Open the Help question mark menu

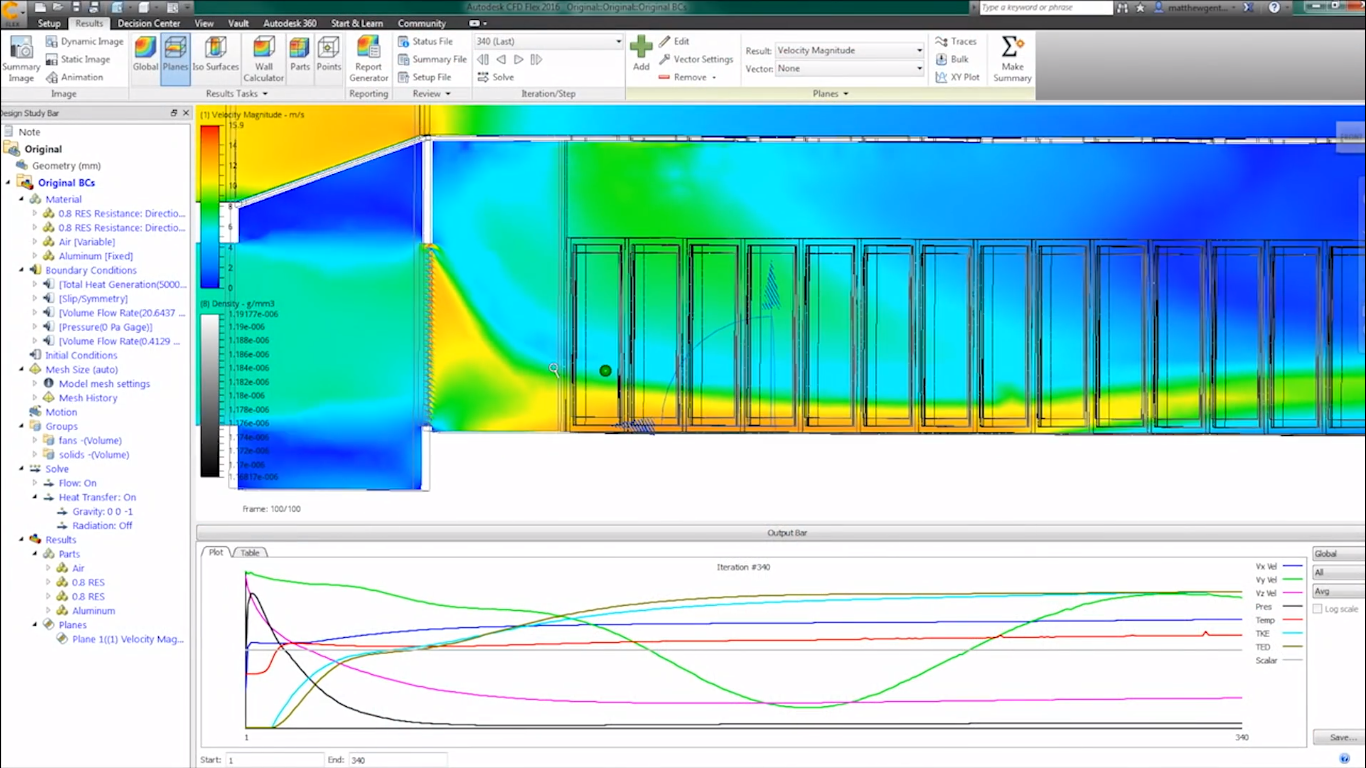(1275, 7)
